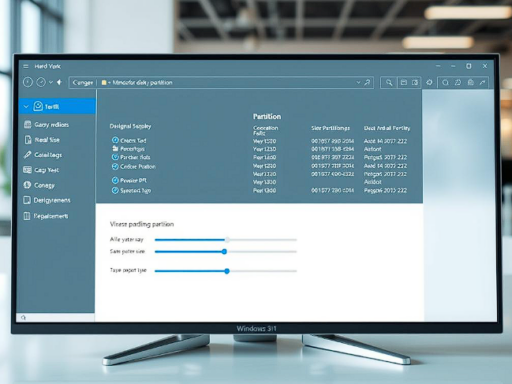The image size is (512, 384).
Task: Select the Percertgs list entry
Action: pyautogui.click(x=132, y=149)
